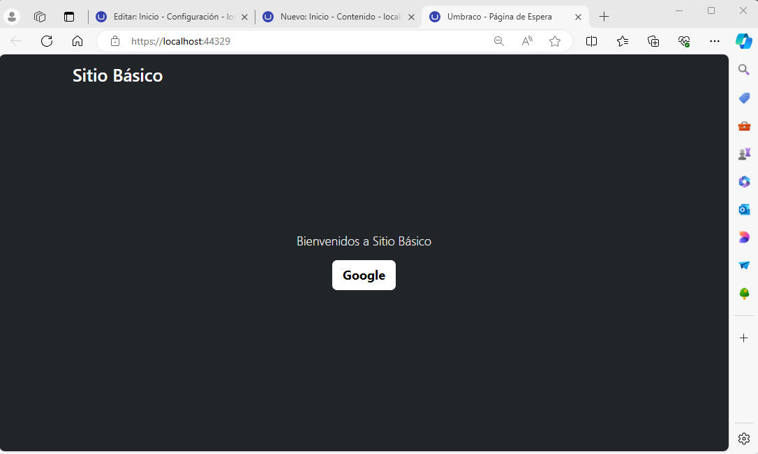Click the Google button

tap(363, 275)
